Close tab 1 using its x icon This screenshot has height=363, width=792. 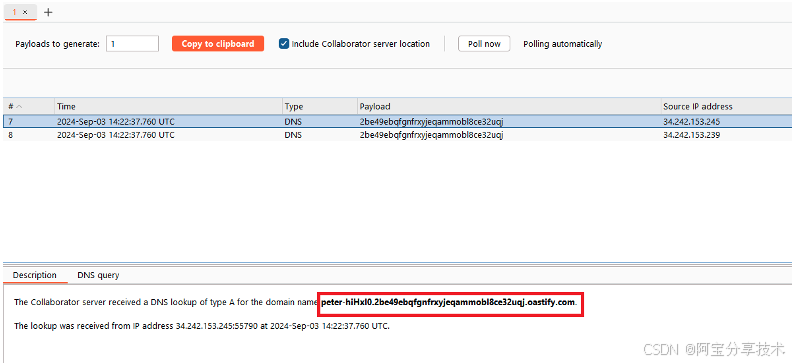pyautogui.click(x=25, y=12)
